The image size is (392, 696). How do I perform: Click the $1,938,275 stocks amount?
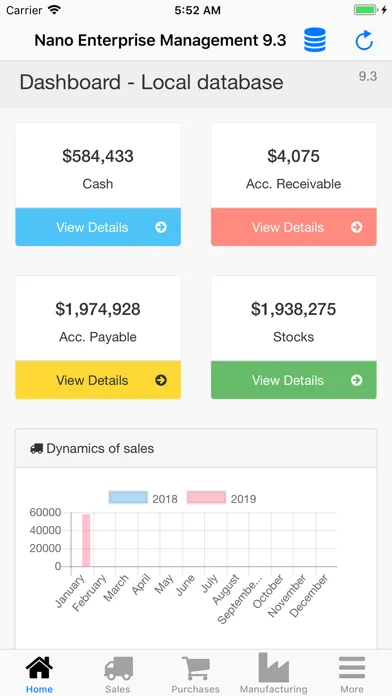[x=293, y=309]
